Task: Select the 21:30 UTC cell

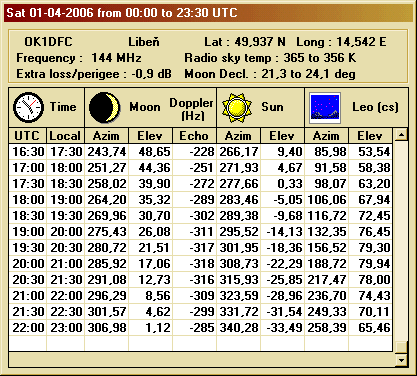Action: [28, 312]
